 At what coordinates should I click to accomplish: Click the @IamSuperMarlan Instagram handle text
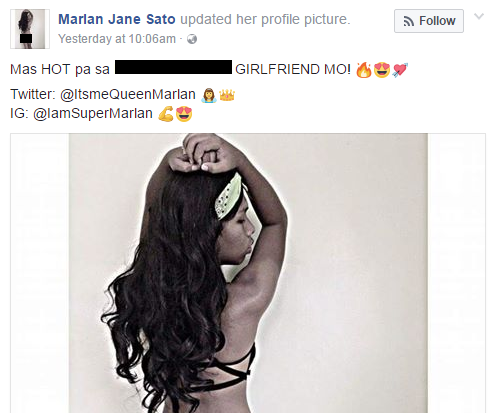click(x=93, y=114)
